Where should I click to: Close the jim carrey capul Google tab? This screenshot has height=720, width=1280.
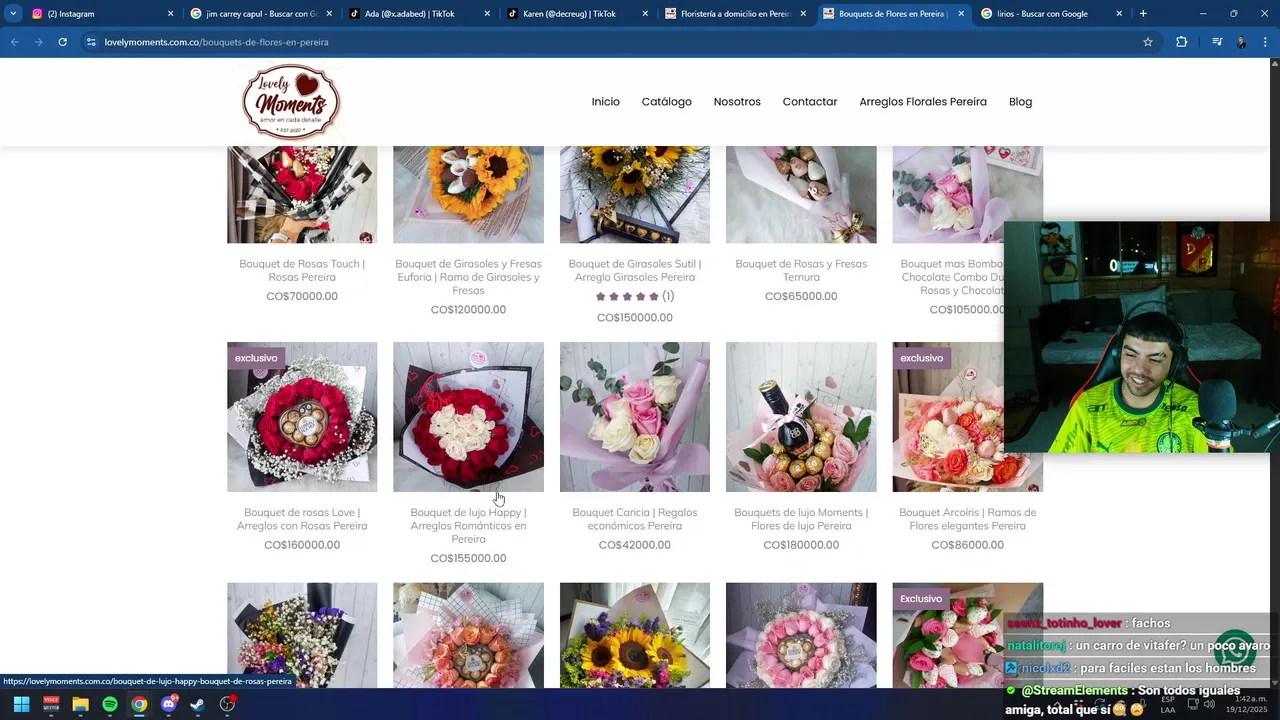pyautogui.click(x=329, y=14)
